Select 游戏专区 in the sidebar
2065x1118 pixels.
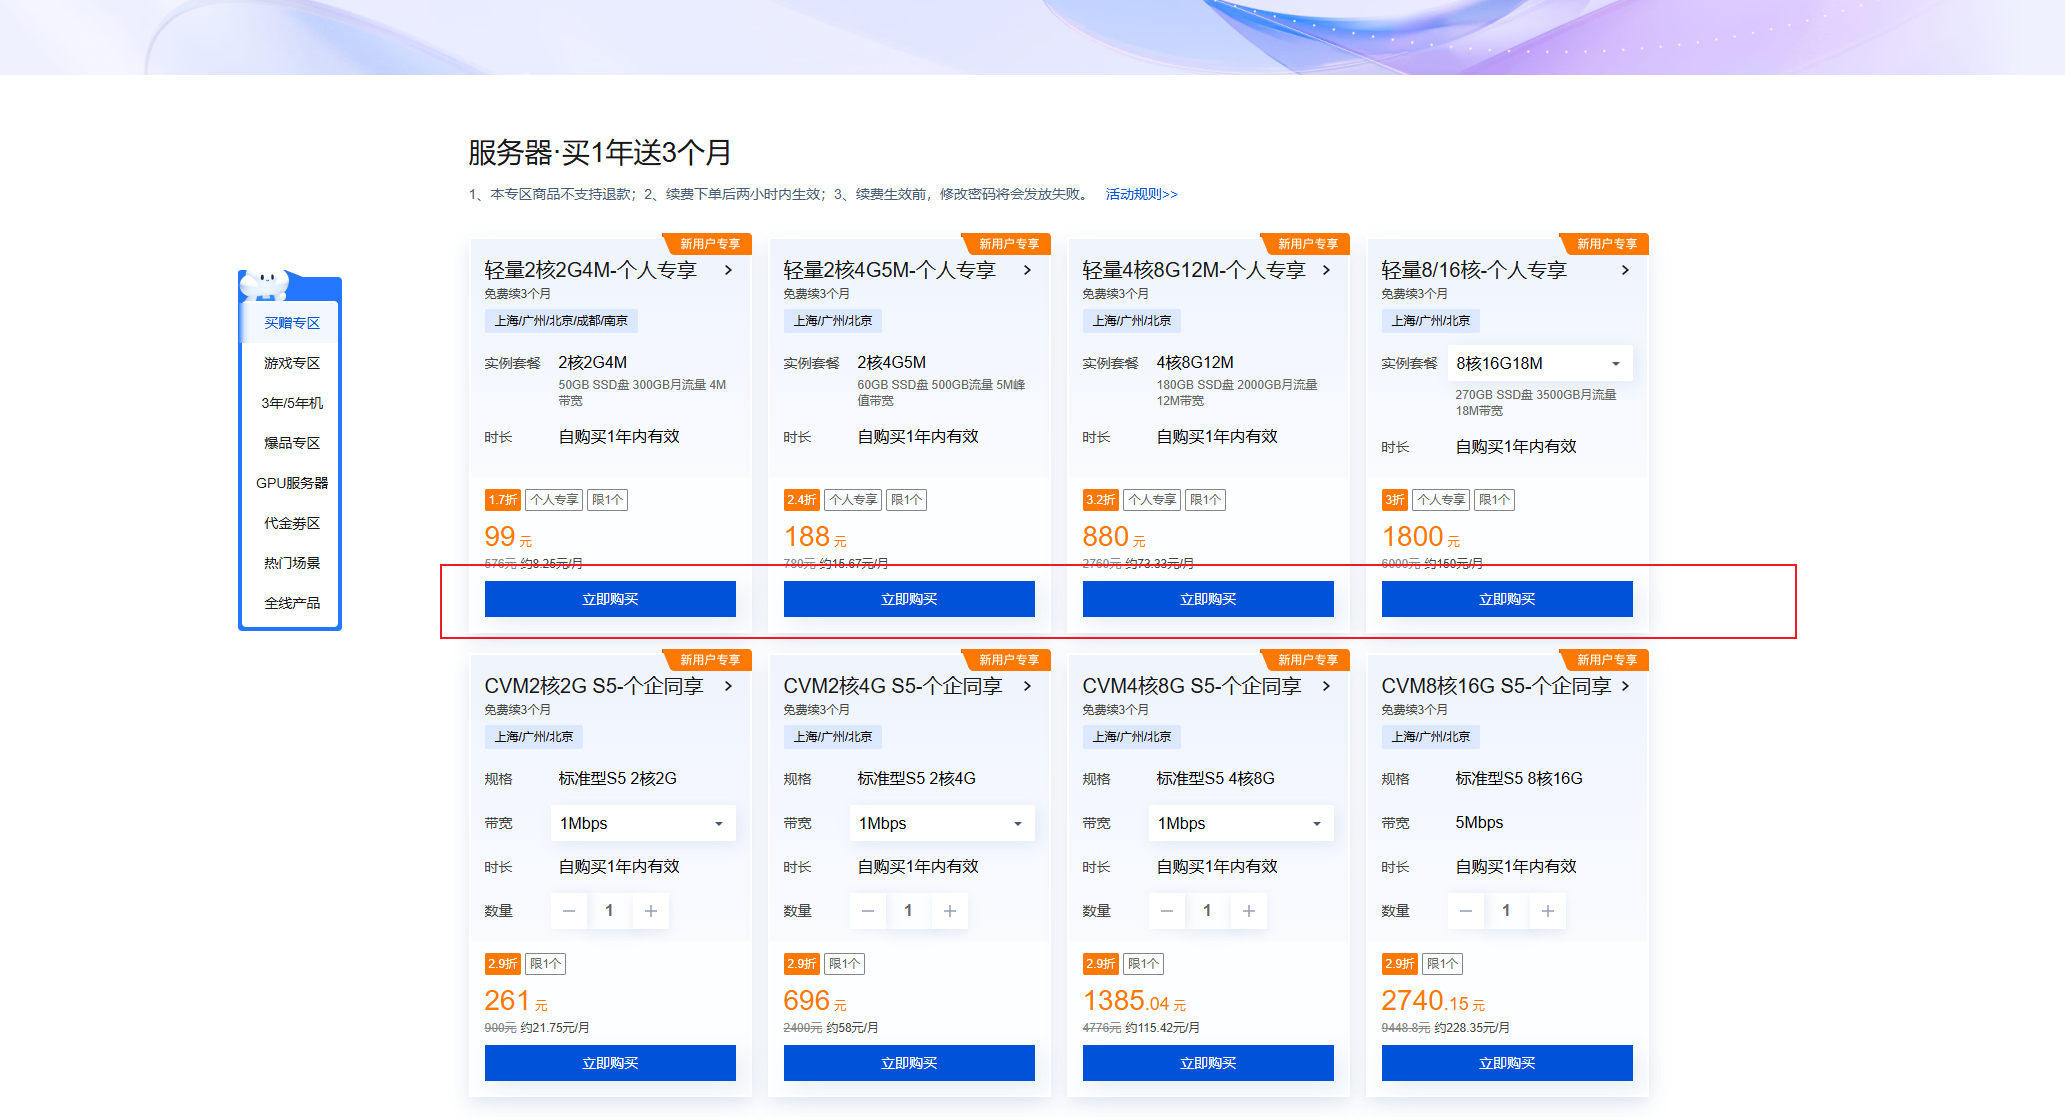coord(290,362)
